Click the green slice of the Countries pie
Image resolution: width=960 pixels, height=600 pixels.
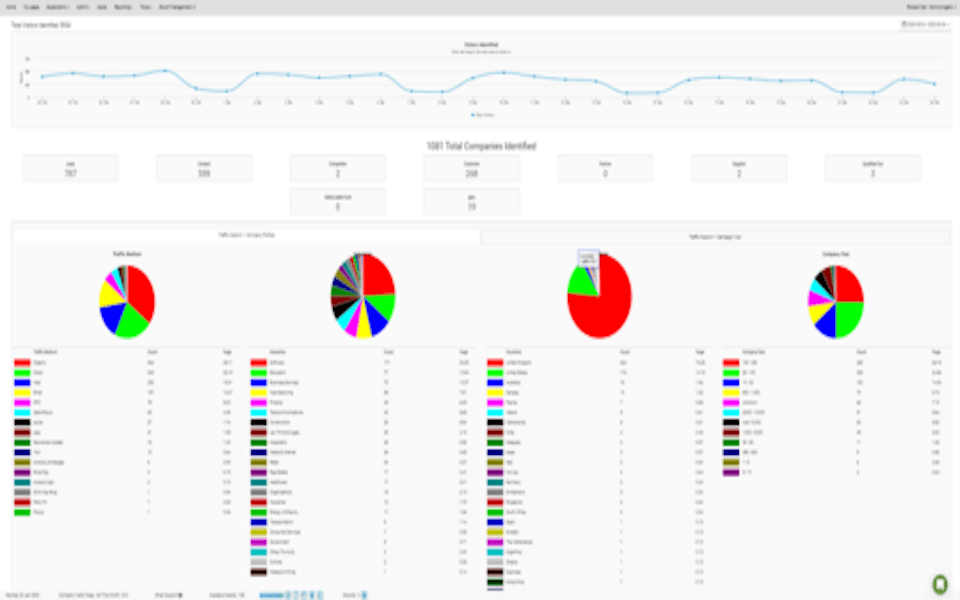(x=581, y=282)
